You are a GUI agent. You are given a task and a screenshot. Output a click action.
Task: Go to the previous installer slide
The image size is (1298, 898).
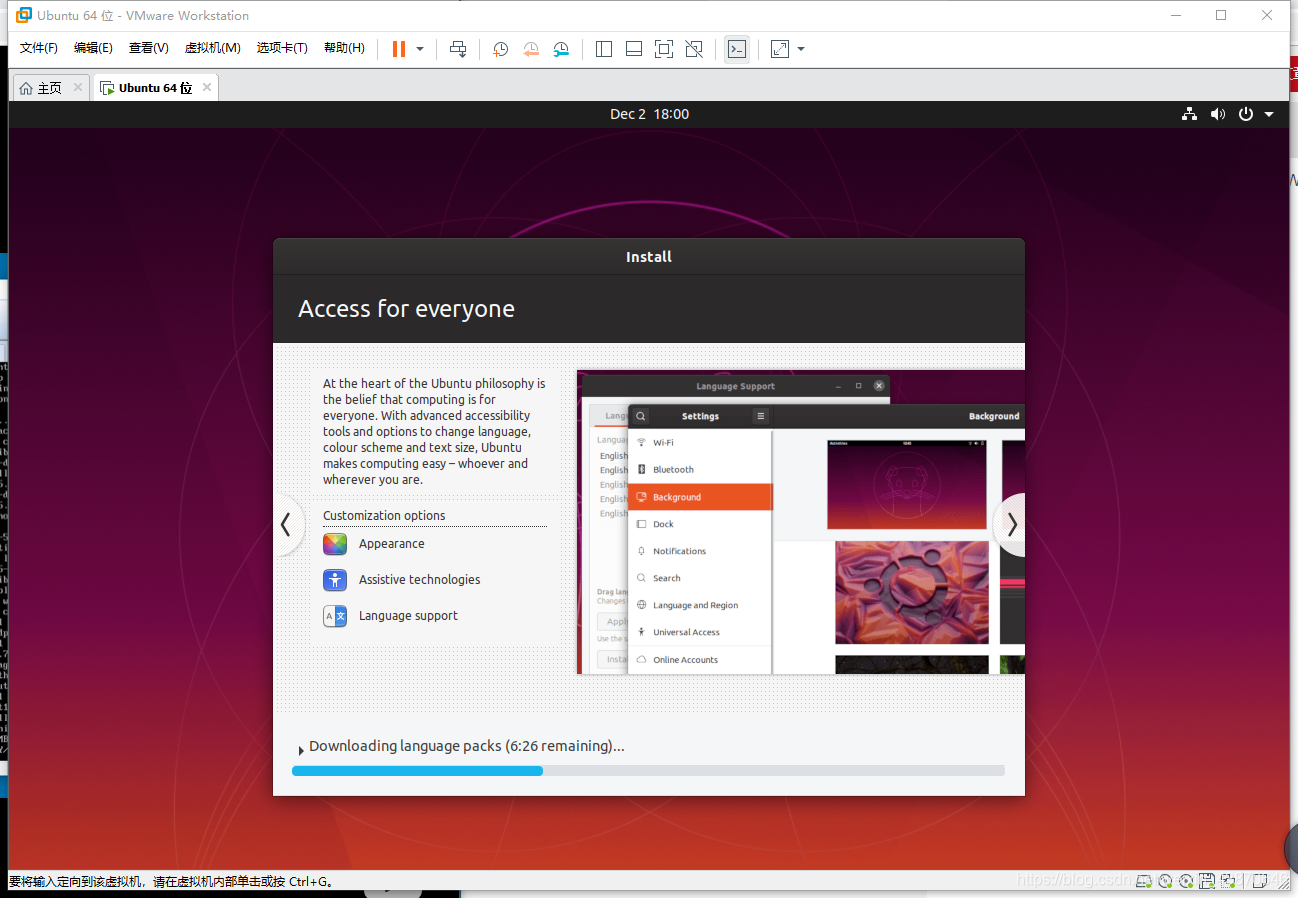pyautogui.click(x=287, y=524)
